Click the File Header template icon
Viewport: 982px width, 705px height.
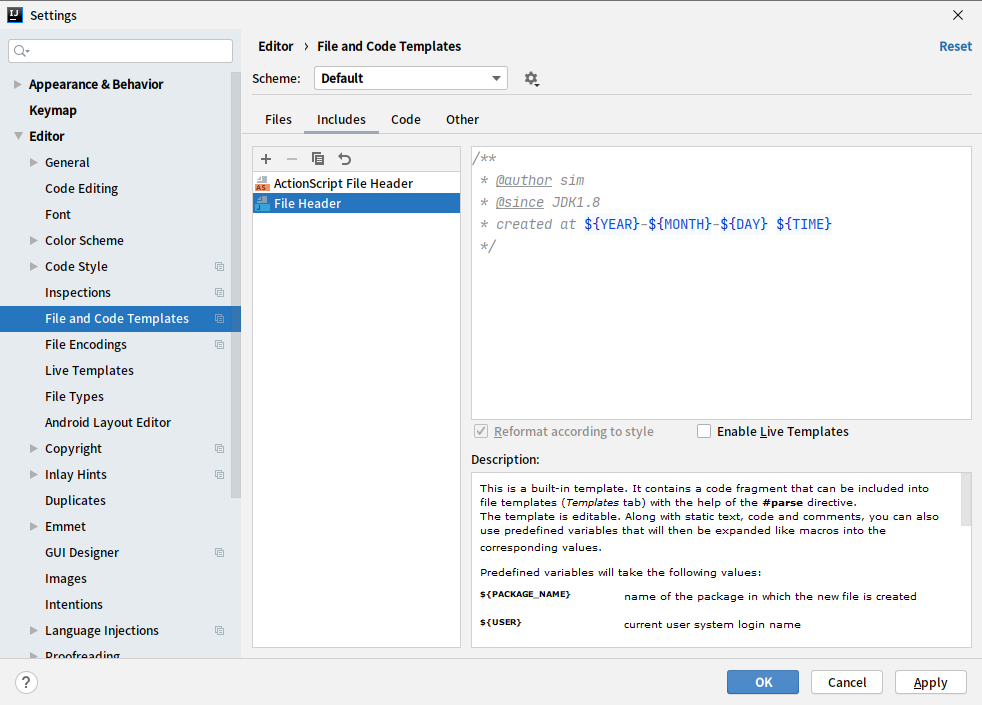(262, 203)
